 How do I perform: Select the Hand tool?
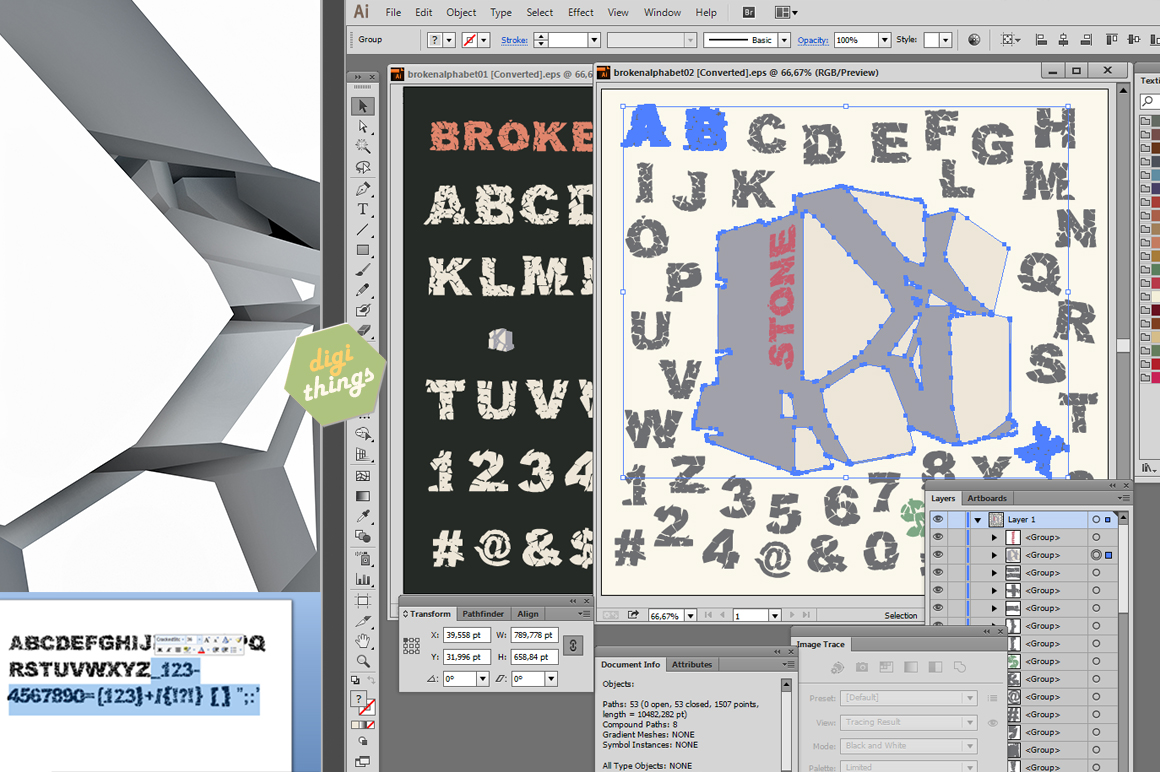click(362, 643)
